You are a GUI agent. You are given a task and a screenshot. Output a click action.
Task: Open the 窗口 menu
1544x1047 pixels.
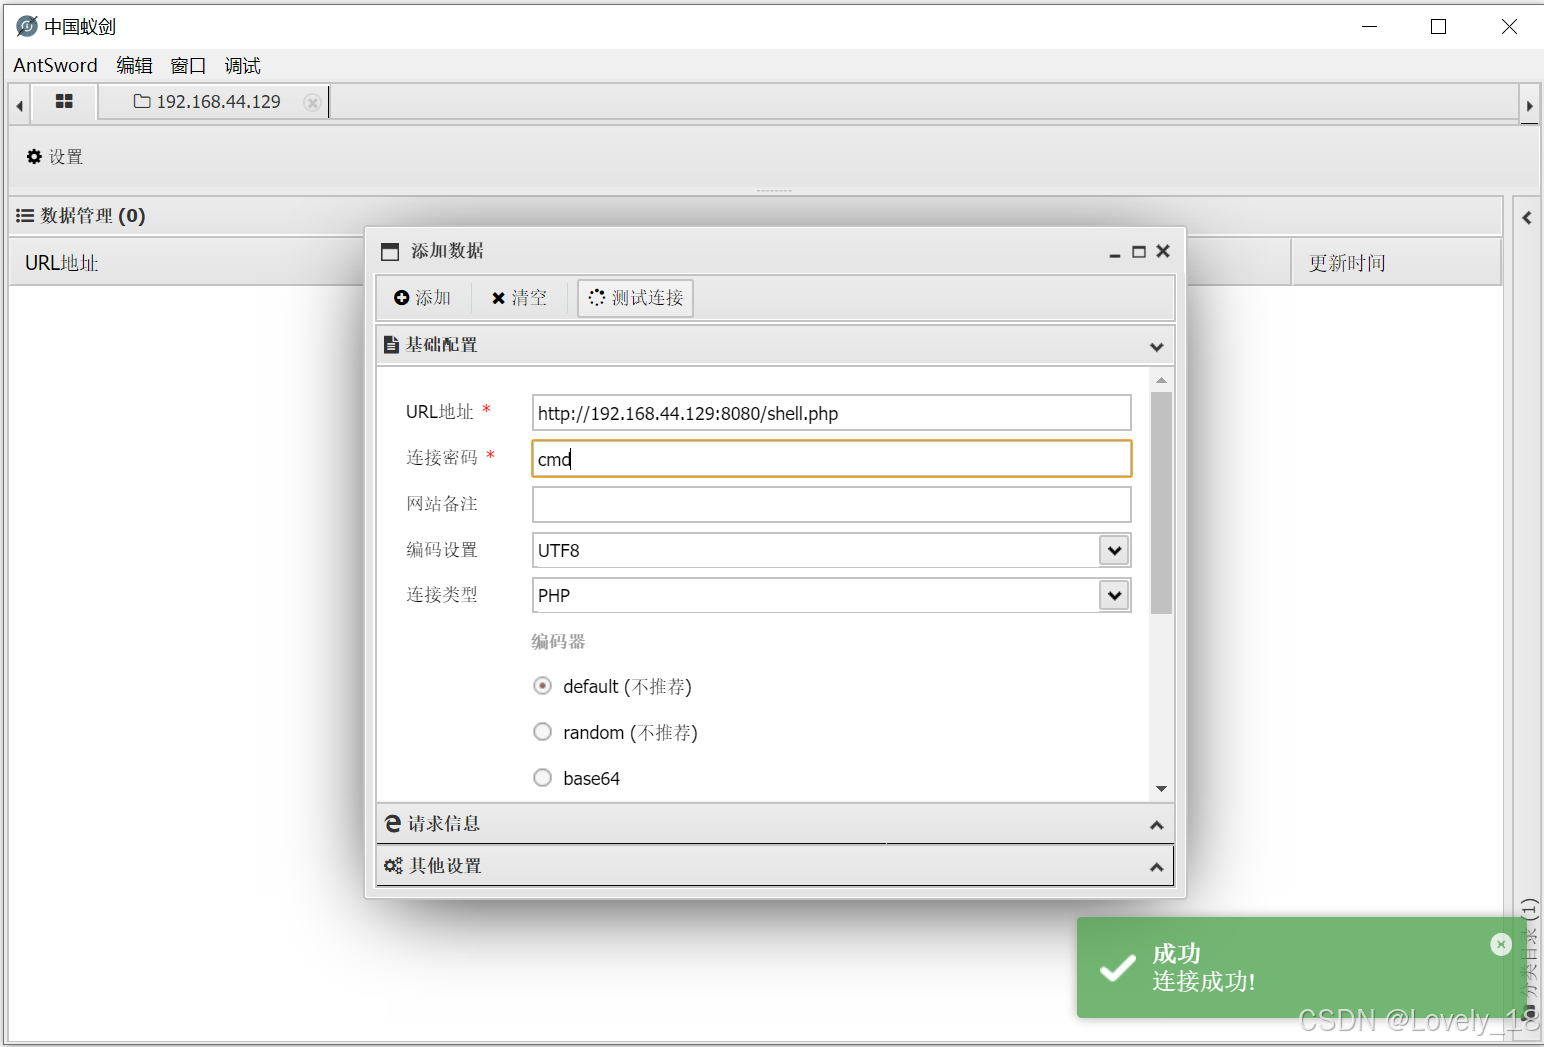pos(188,65)
